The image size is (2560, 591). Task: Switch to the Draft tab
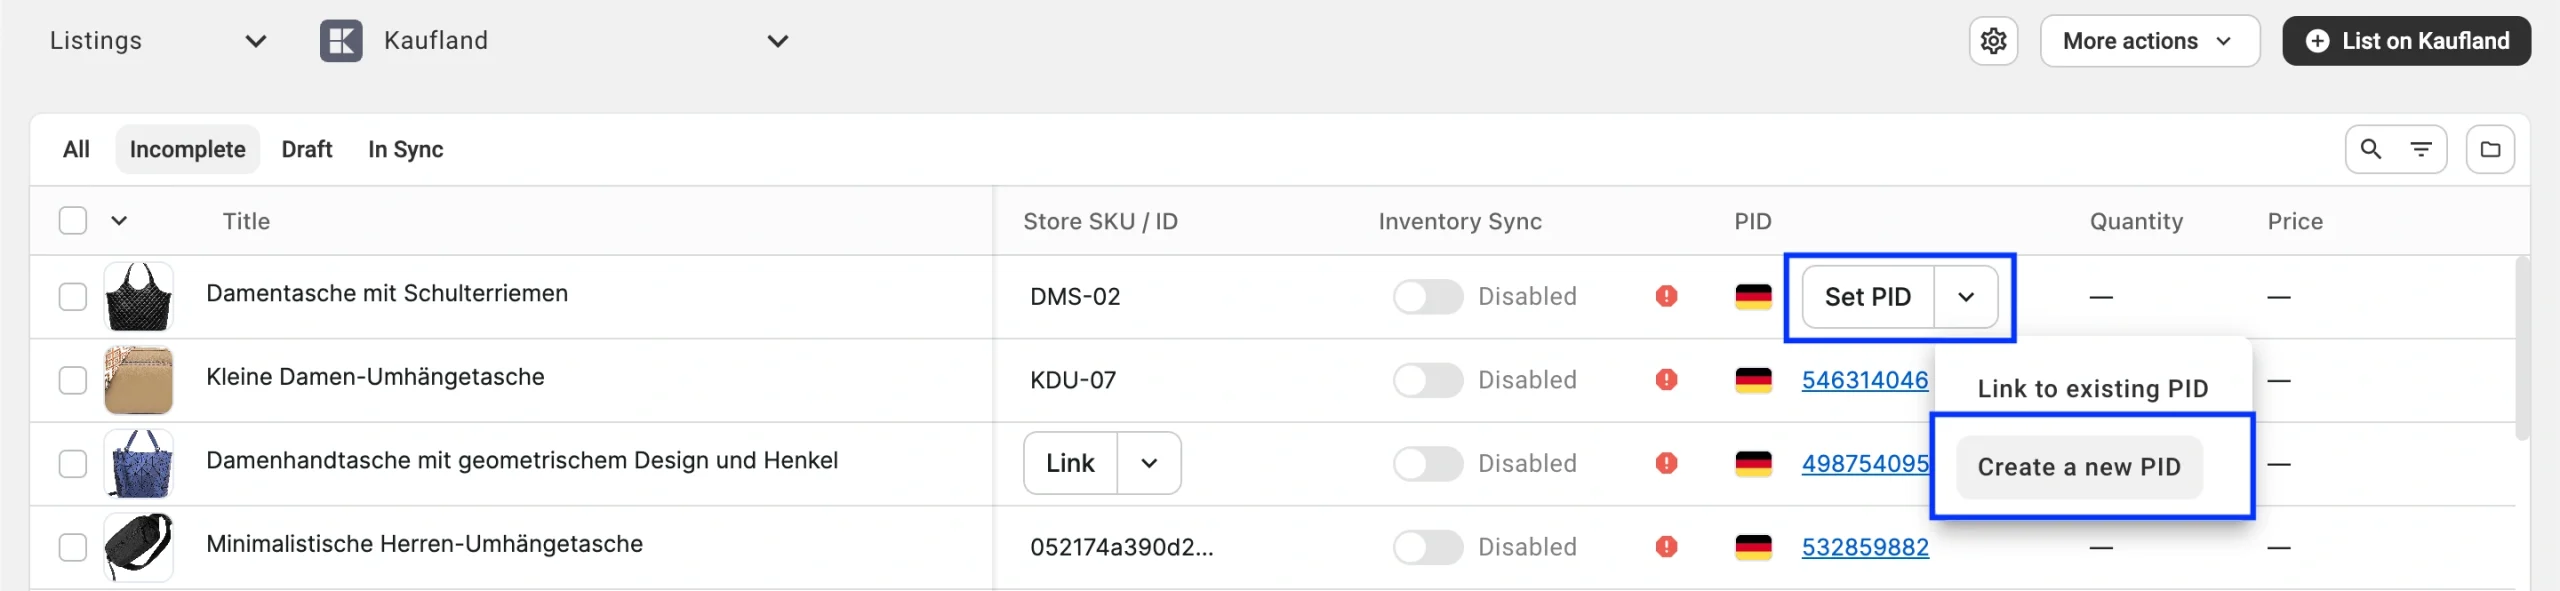click(x=306, y=149)
